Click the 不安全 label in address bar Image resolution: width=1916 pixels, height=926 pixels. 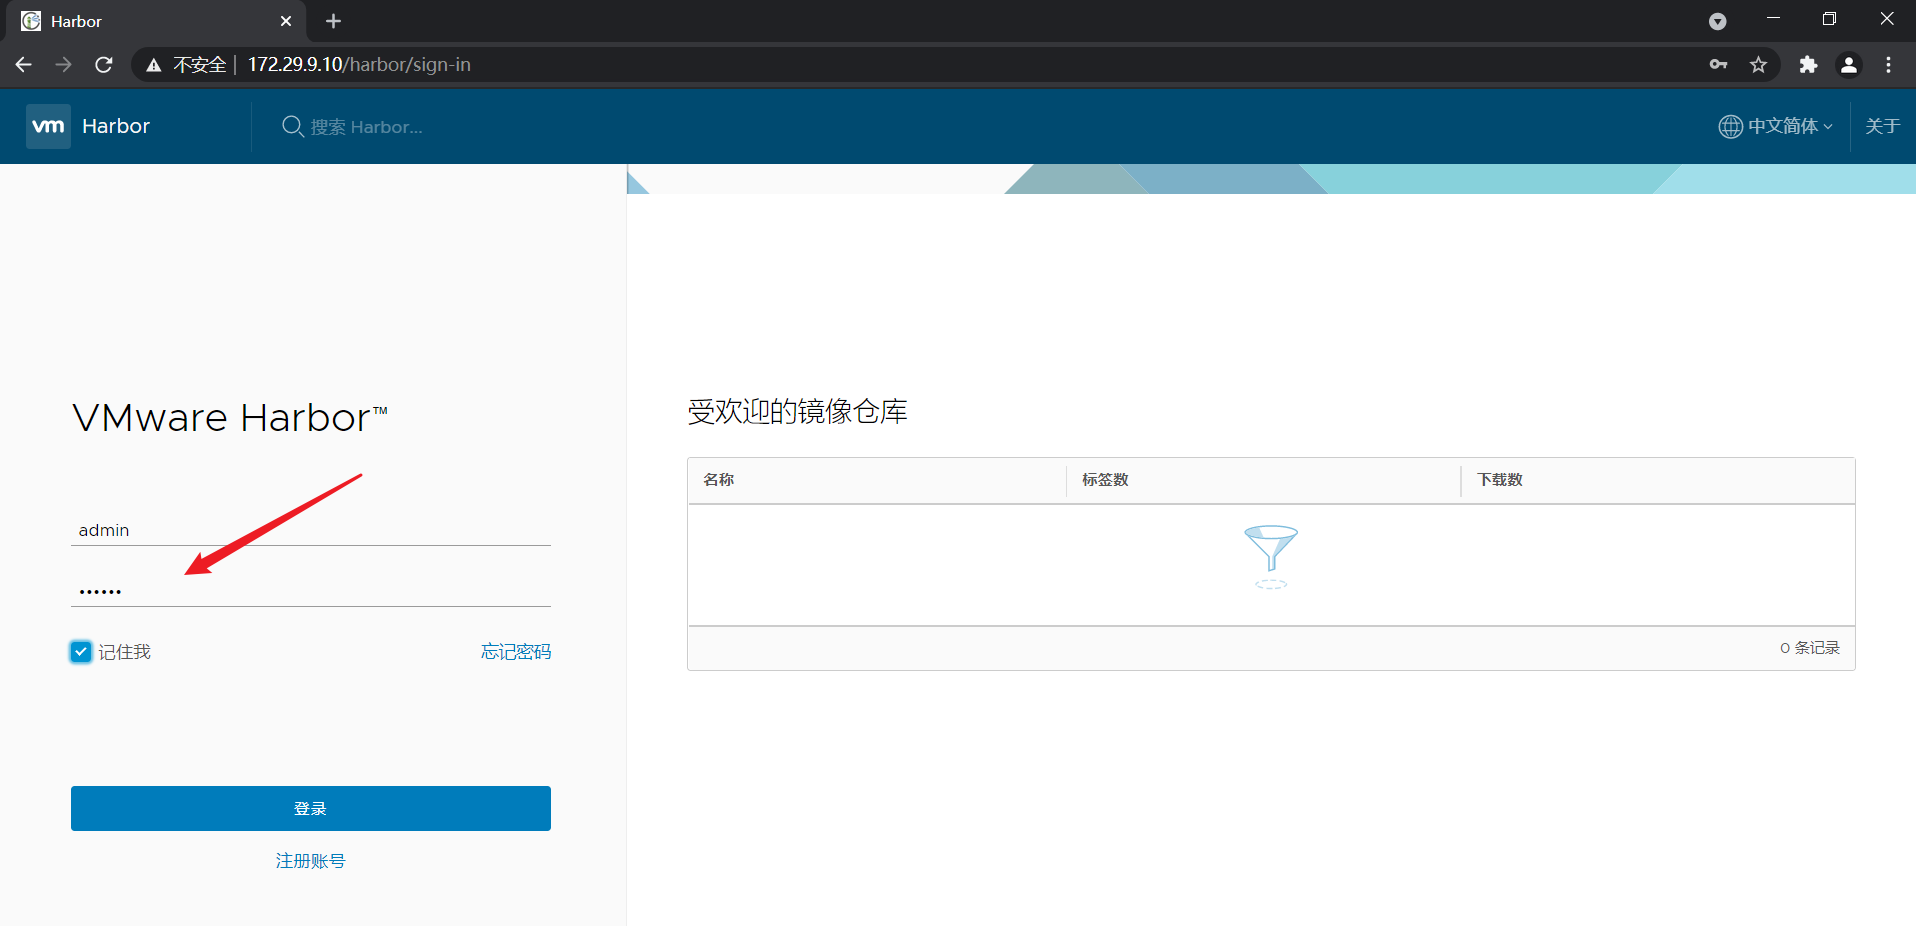pyautogui.click(x=200, y=65)
